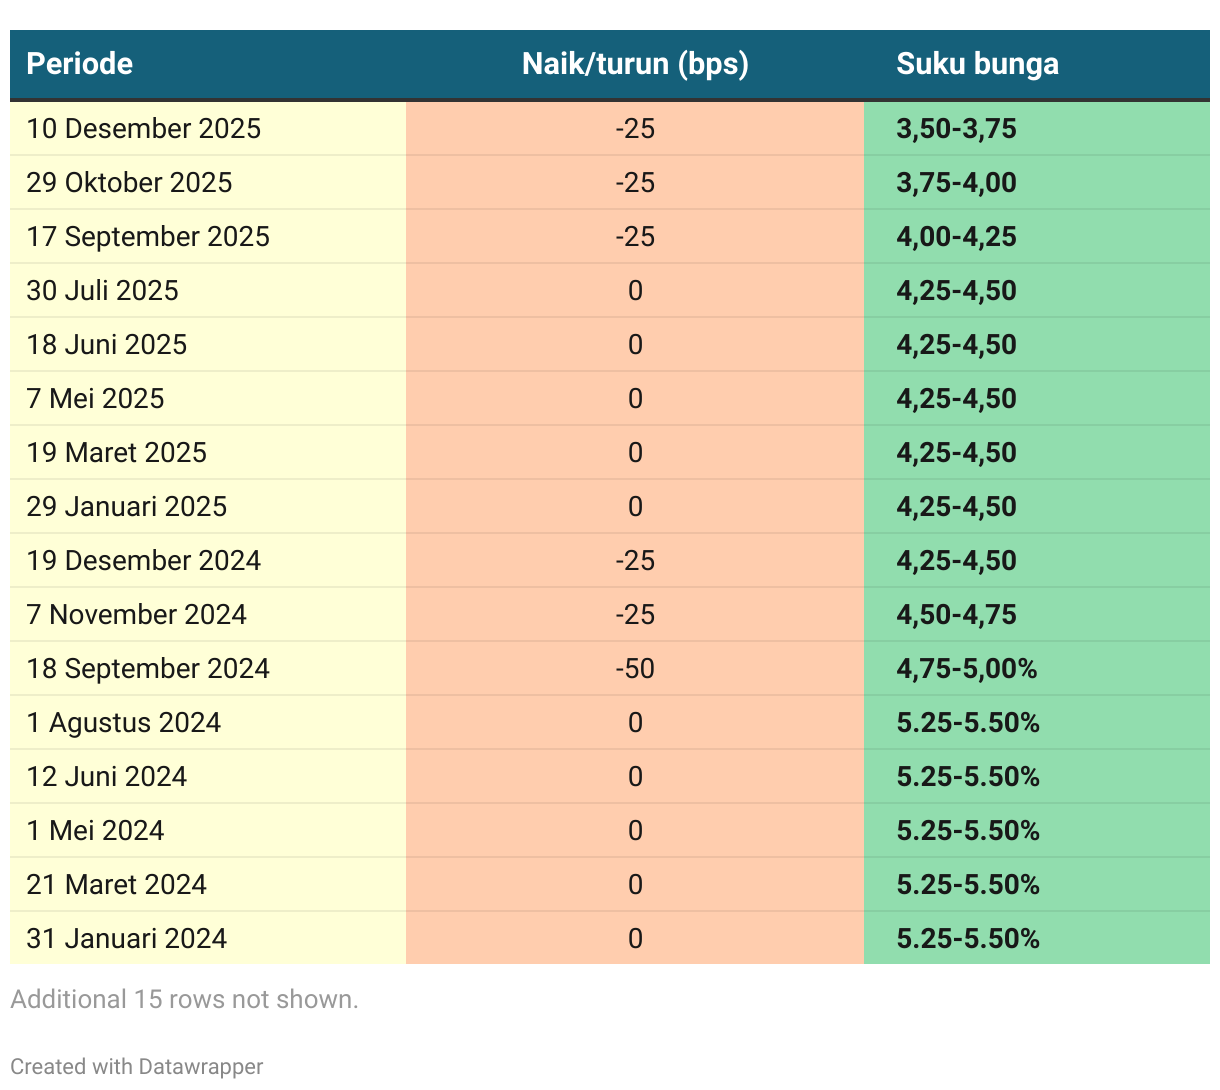
Task: Click the 1 Agustus 2024 date cell
Action: pos(124,723)
